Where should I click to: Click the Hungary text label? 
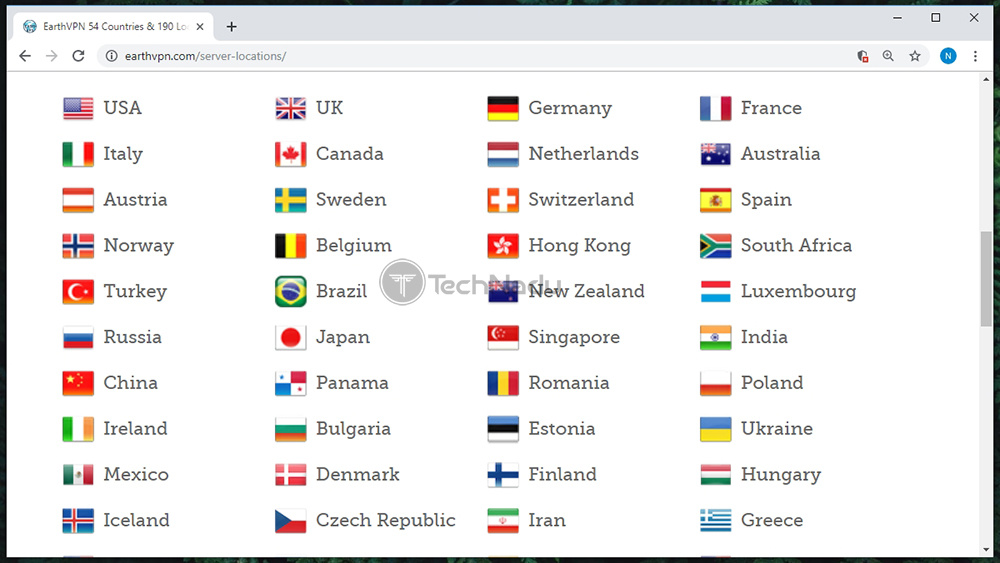781,475
